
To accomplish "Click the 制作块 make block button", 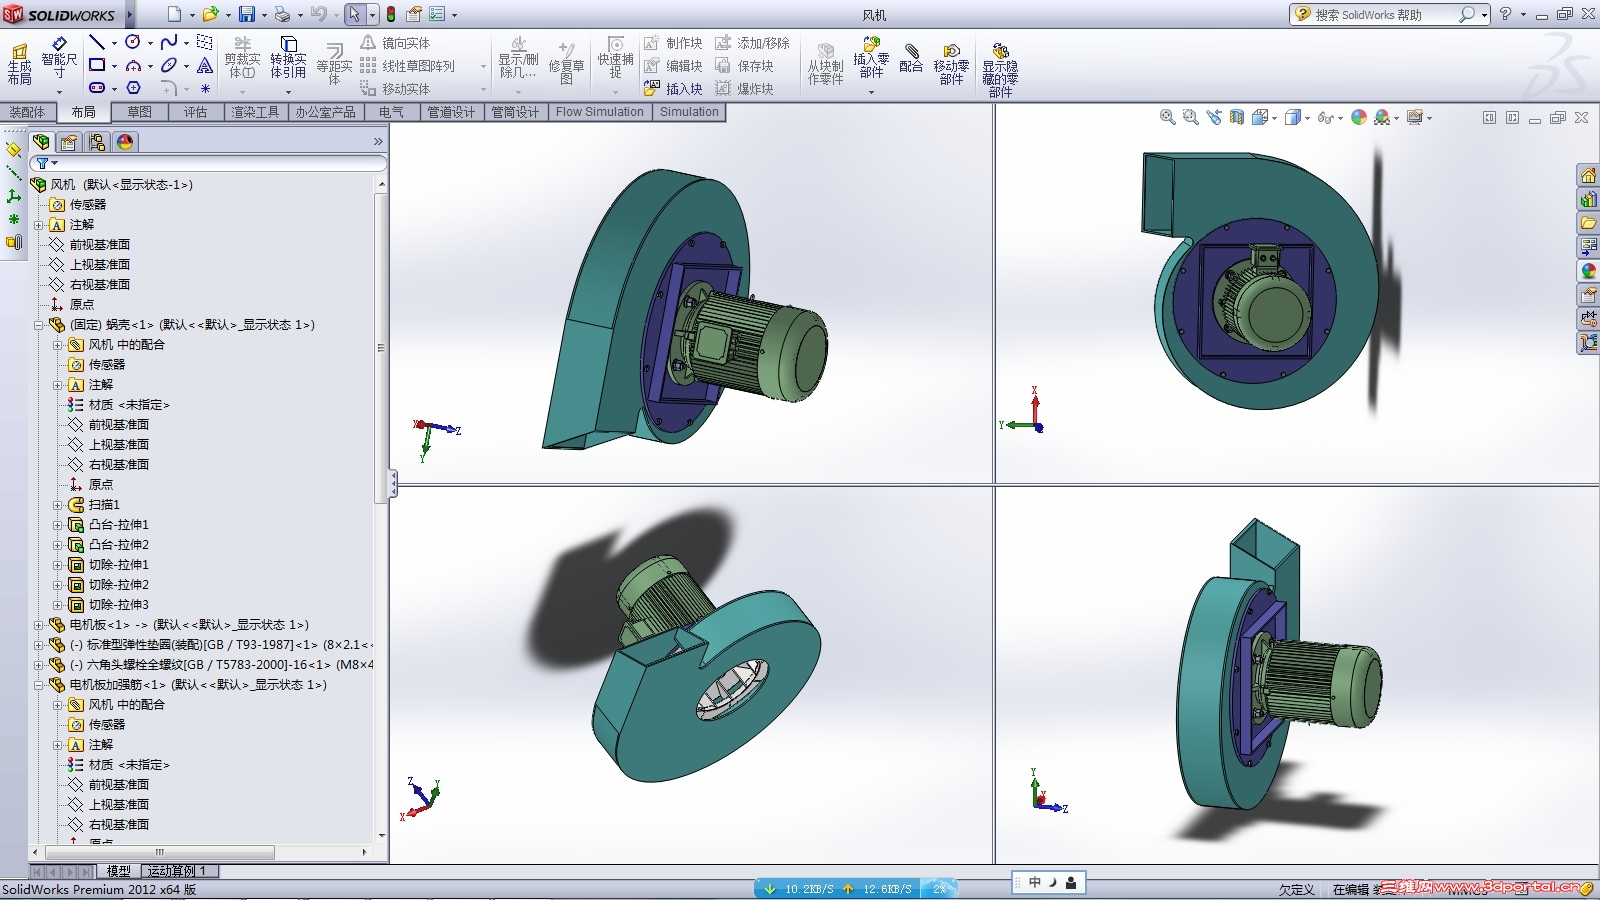I will point(673,43).
